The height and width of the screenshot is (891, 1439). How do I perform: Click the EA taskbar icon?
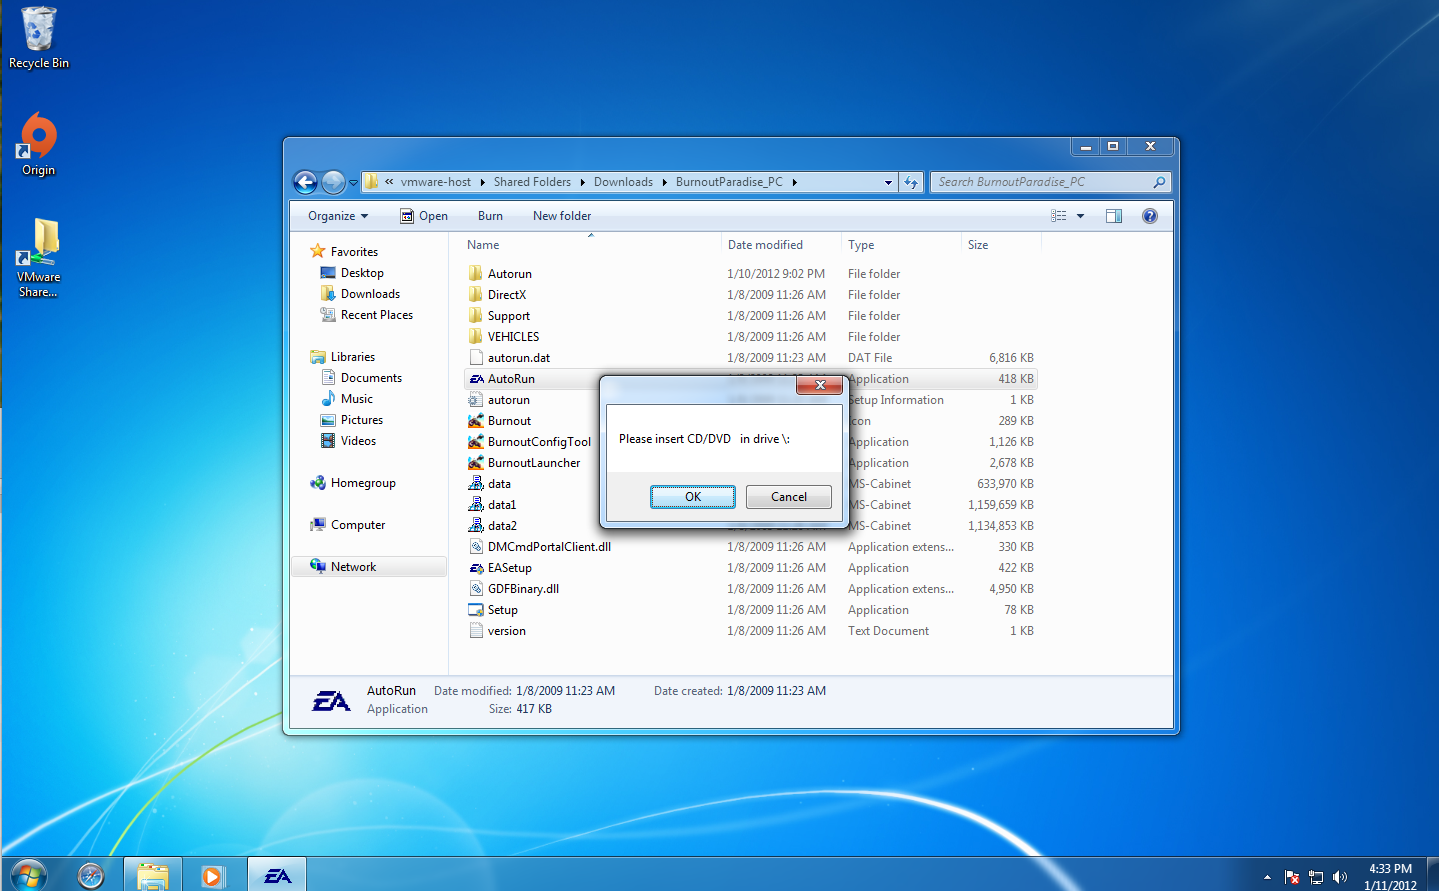[x=277, y=876]
